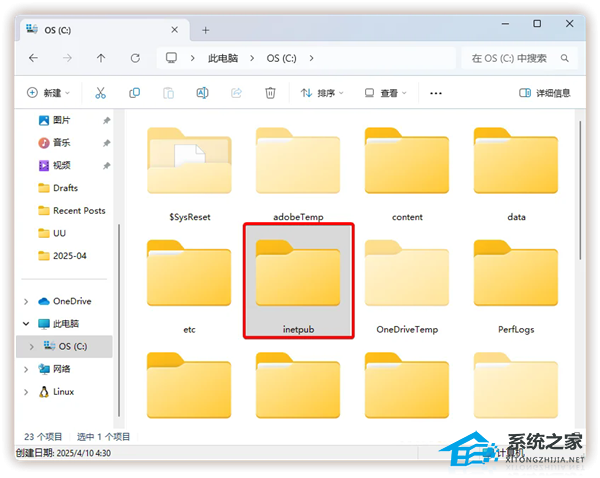Screen dimensions: 600x478
Task: Click the Rename icon in toolbar
Action: point(202,93)
